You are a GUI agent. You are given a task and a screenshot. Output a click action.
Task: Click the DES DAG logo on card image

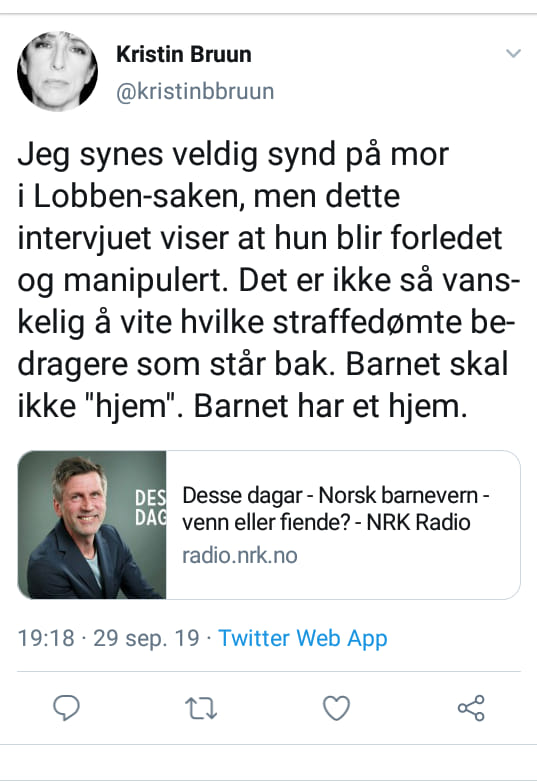(150, 508)
